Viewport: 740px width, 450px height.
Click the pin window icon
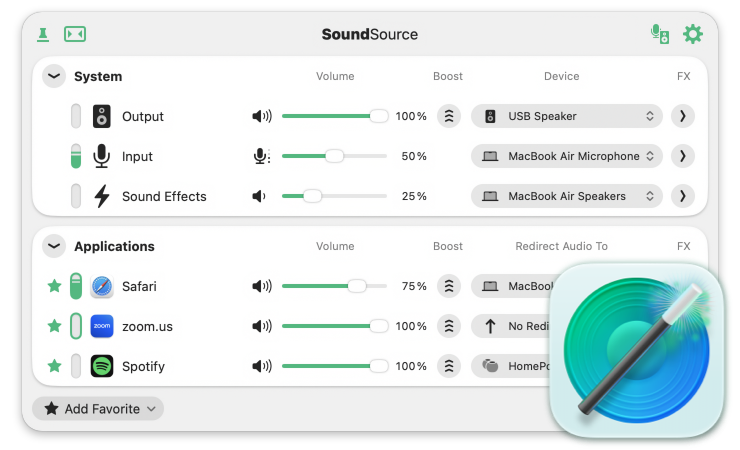(43, 34)
